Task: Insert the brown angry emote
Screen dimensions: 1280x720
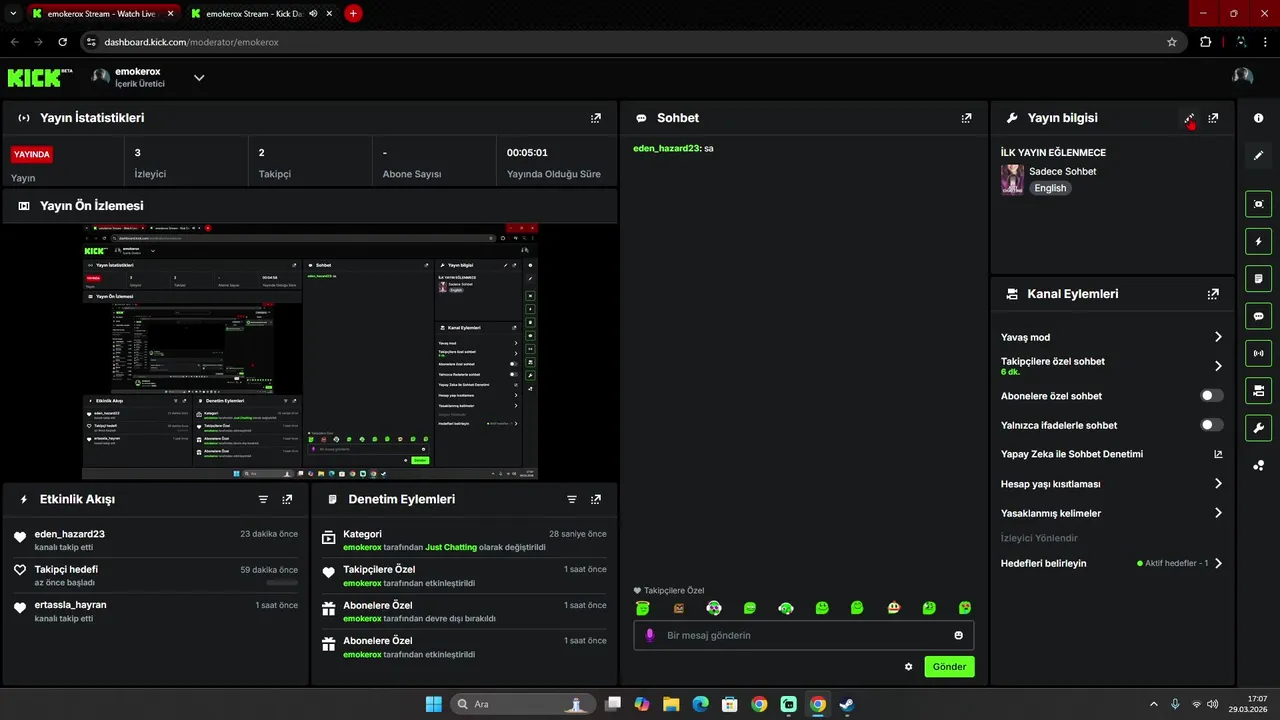Action: click(x=679, y=608)
